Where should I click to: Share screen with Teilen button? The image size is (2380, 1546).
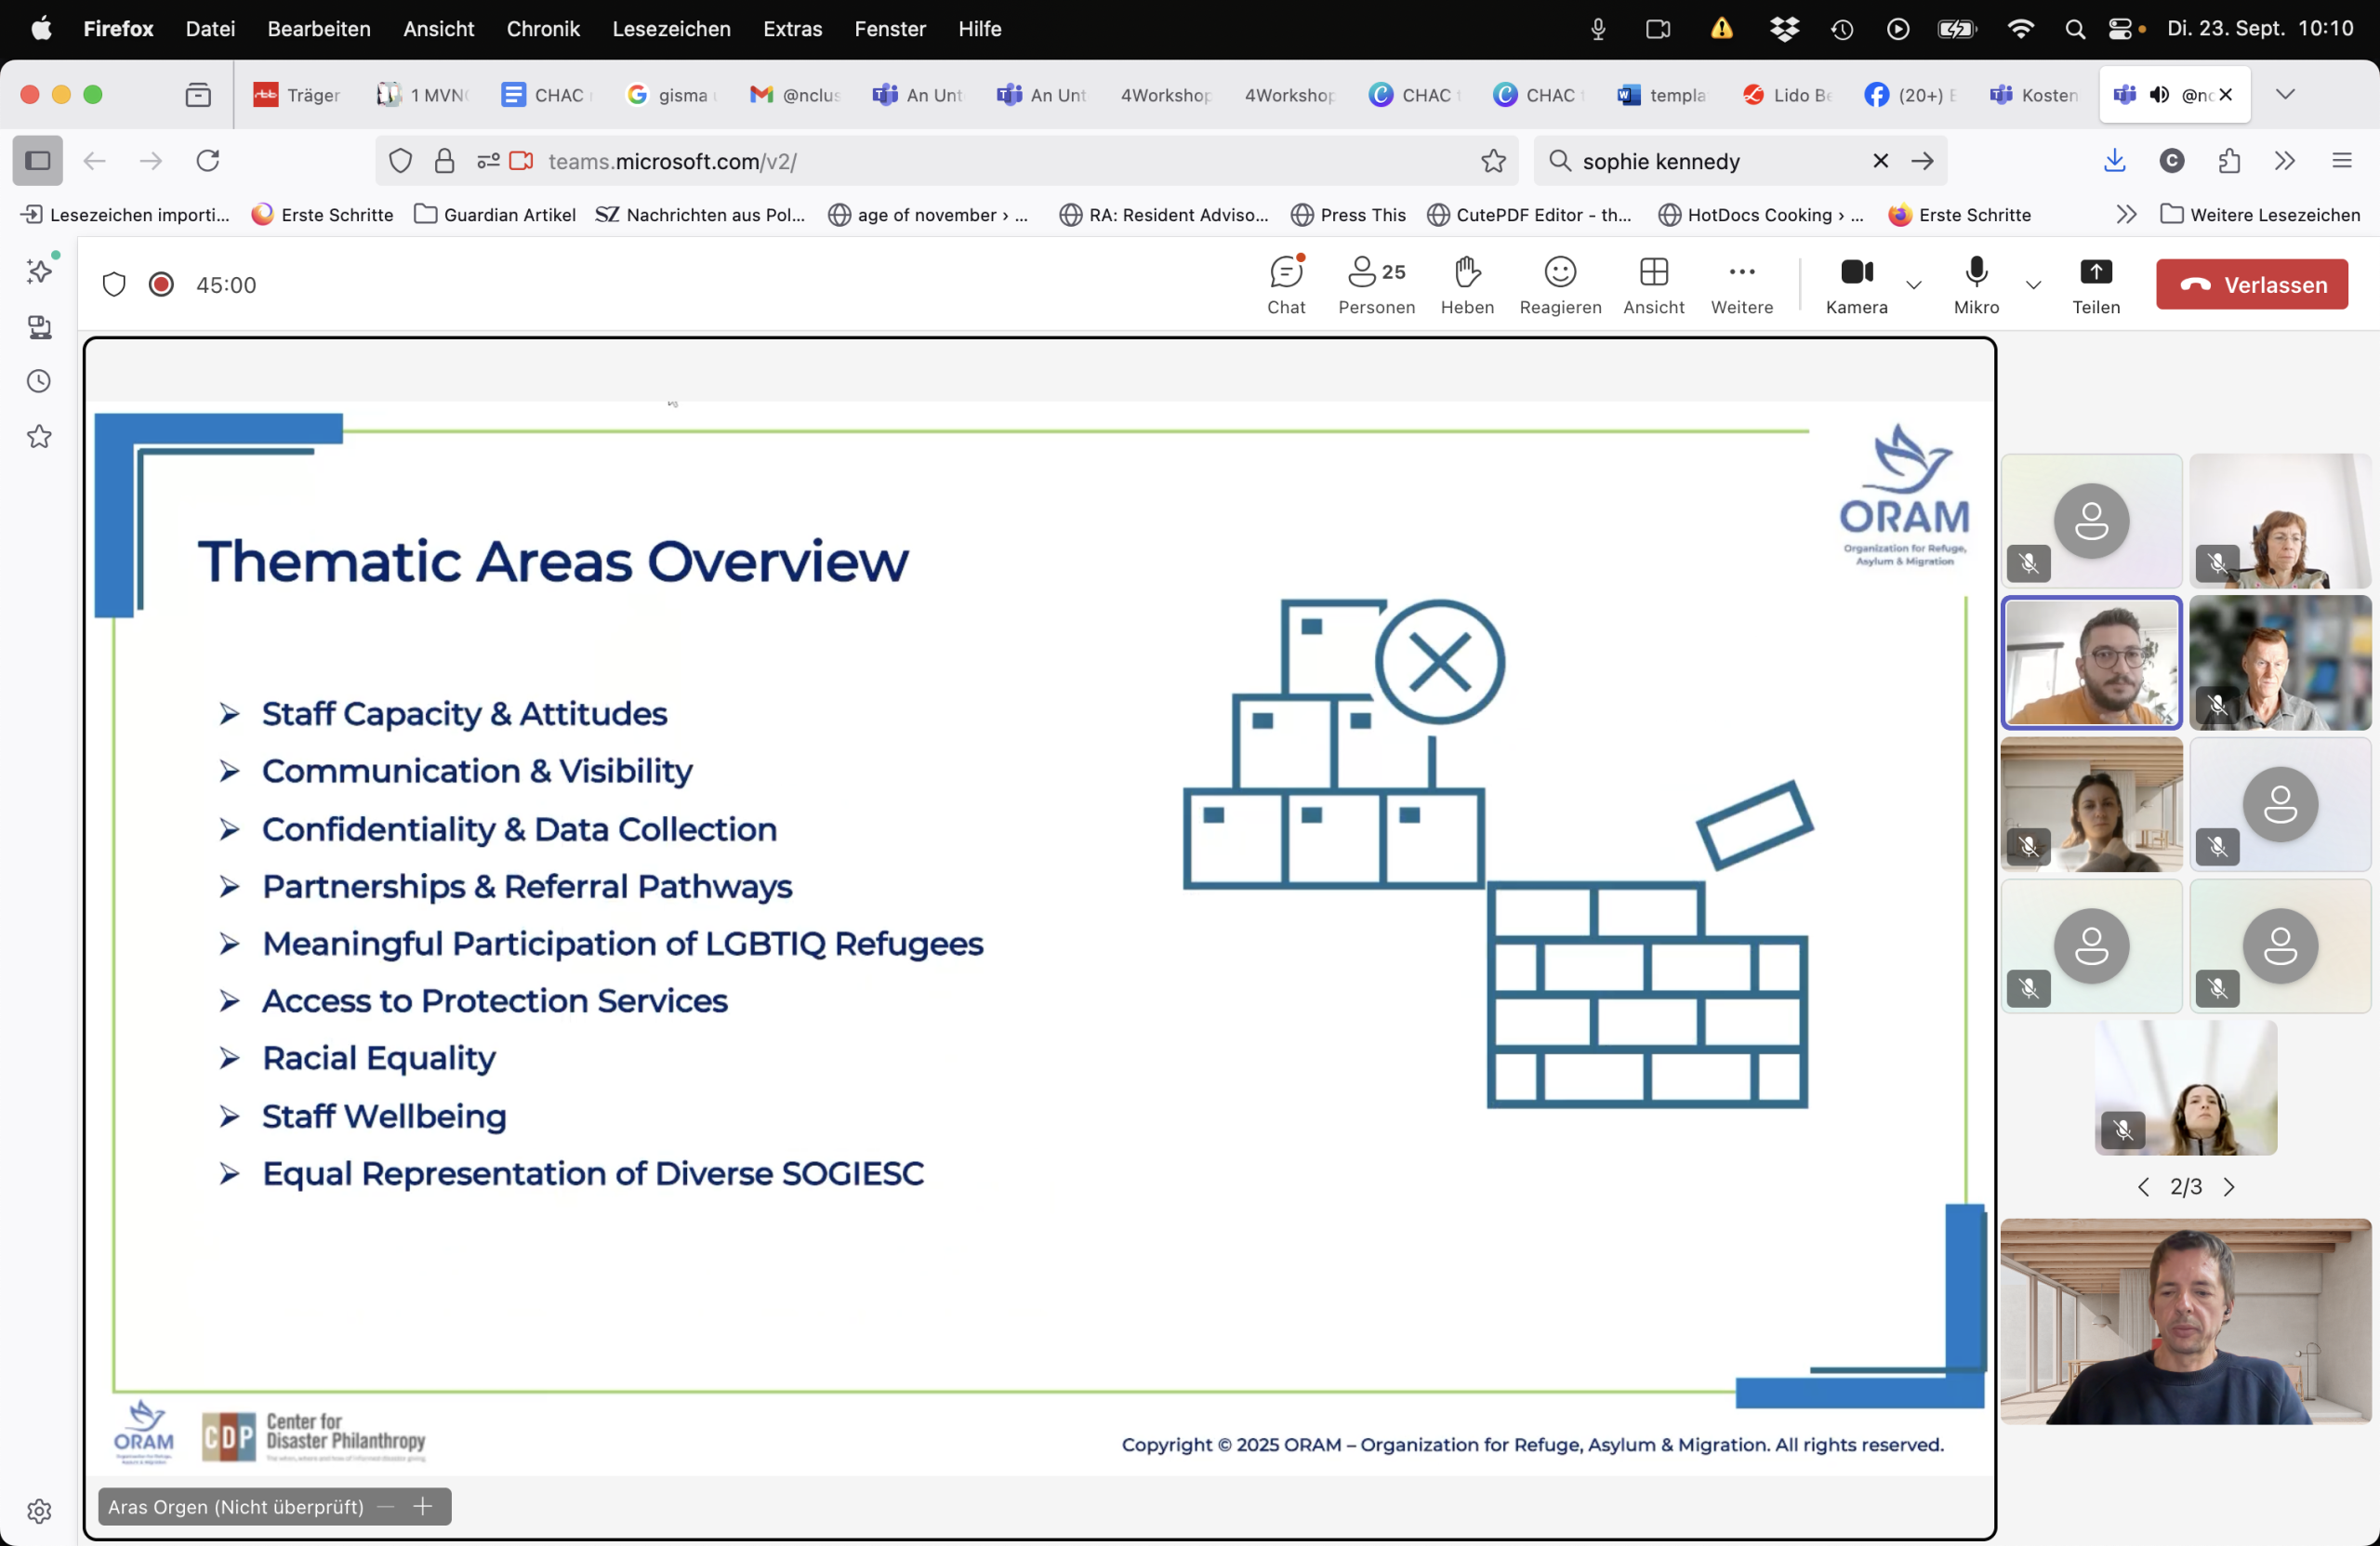[2095, 284]
